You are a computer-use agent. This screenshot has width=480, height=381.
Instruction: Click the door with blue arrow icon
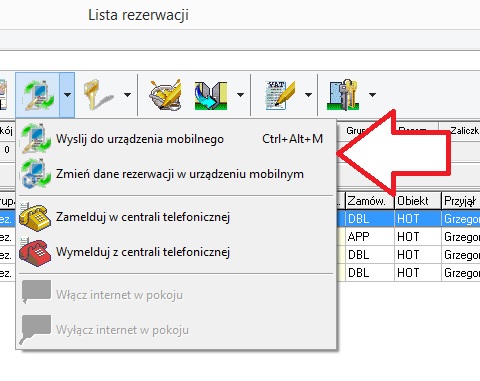coord(211,96)
